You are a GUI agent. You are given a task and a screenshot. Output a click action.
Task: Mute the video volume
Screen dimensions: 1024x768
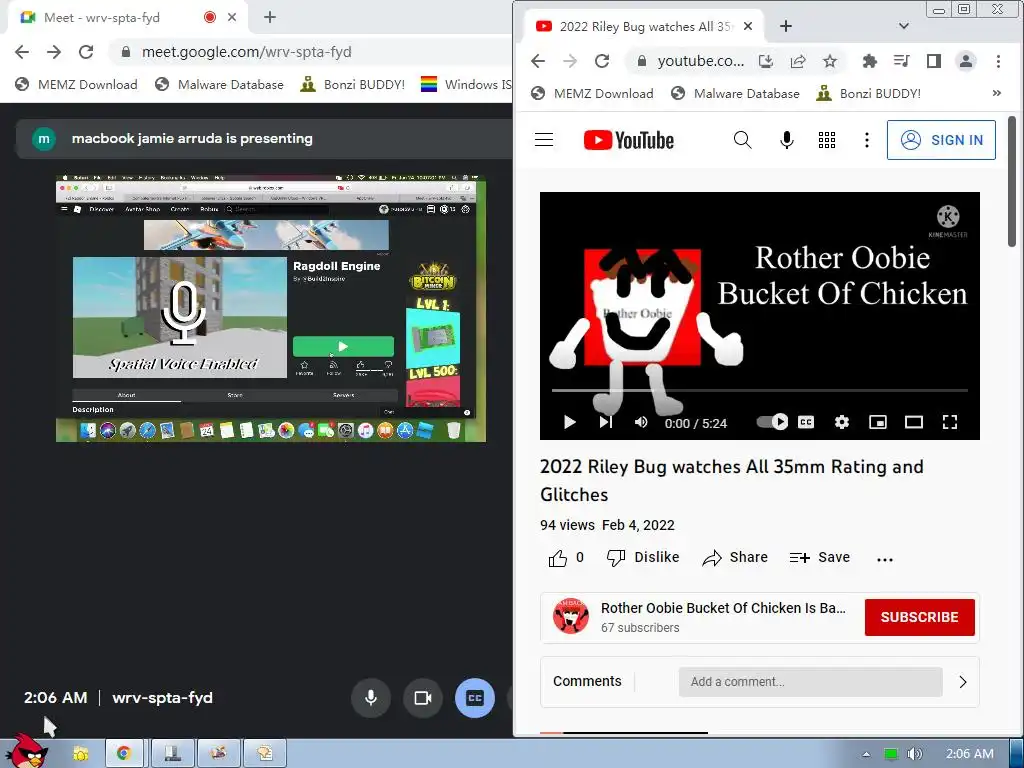641,423
